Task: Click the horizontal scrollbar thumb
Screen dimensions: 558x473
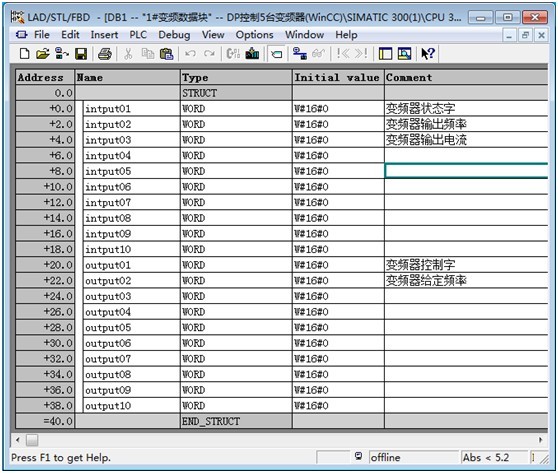Action: [32, 440]
